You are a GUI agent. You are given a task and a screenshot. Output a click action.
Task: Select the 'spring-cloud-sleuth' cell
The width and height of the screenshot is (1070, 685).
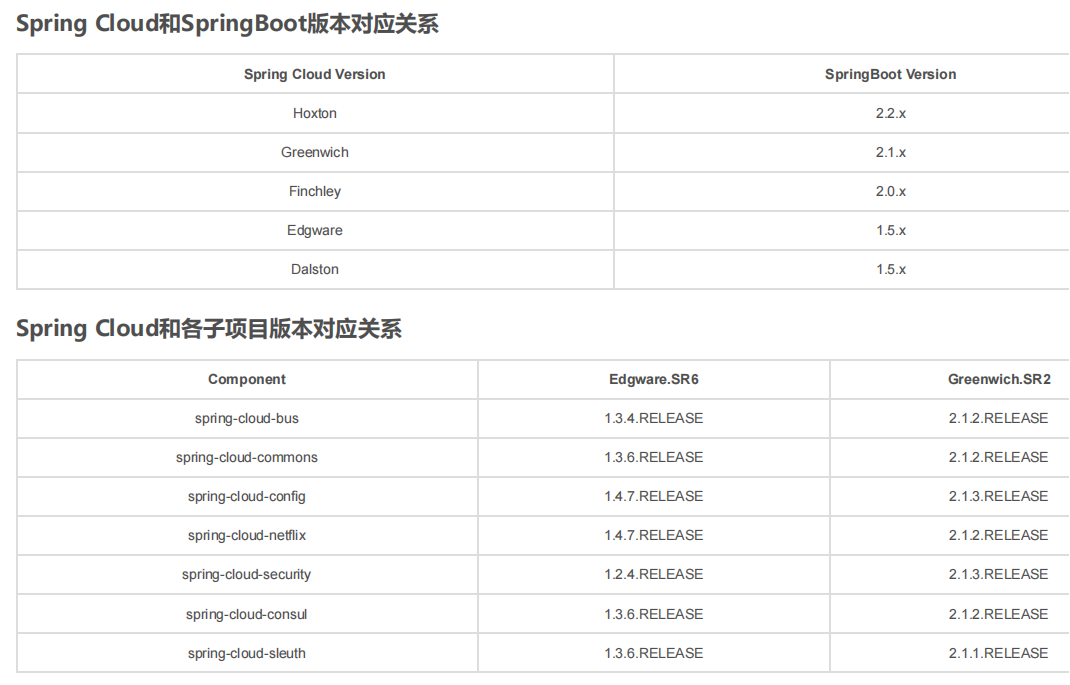(x=247, y=653)
